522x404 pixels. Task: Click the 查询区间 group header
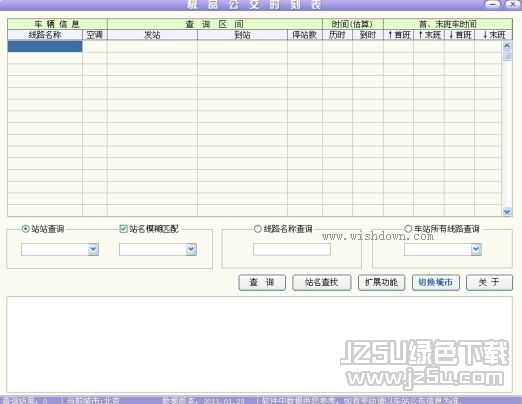(x=215, y=24)
